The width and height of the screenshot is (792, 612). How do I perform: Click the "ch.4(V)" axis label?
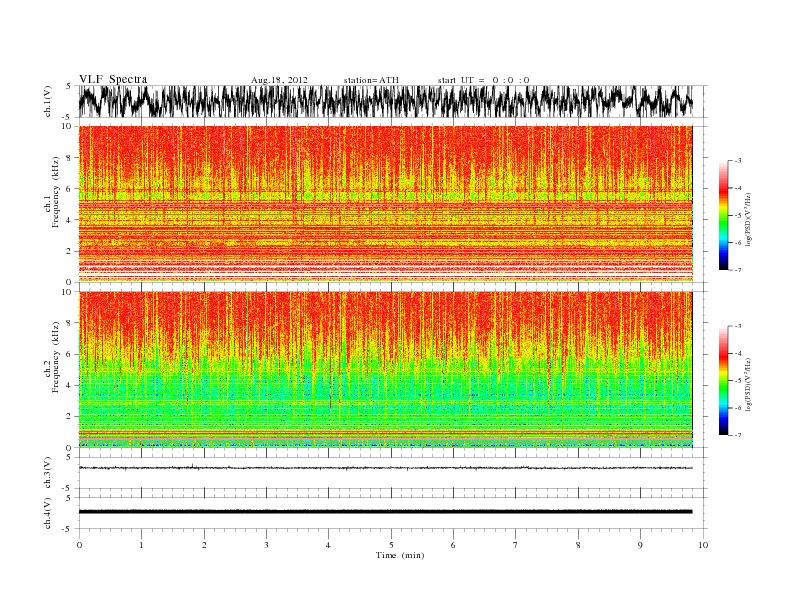pyautogui.click(x=48, y=513)
